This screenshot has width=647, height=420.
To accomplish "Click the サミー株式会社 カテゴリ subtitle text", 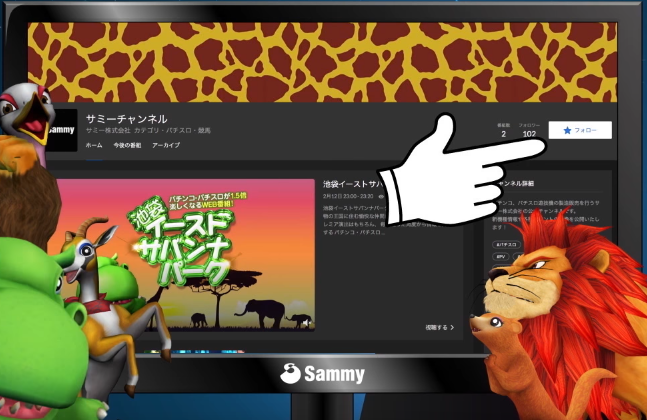I will [148, 130].
